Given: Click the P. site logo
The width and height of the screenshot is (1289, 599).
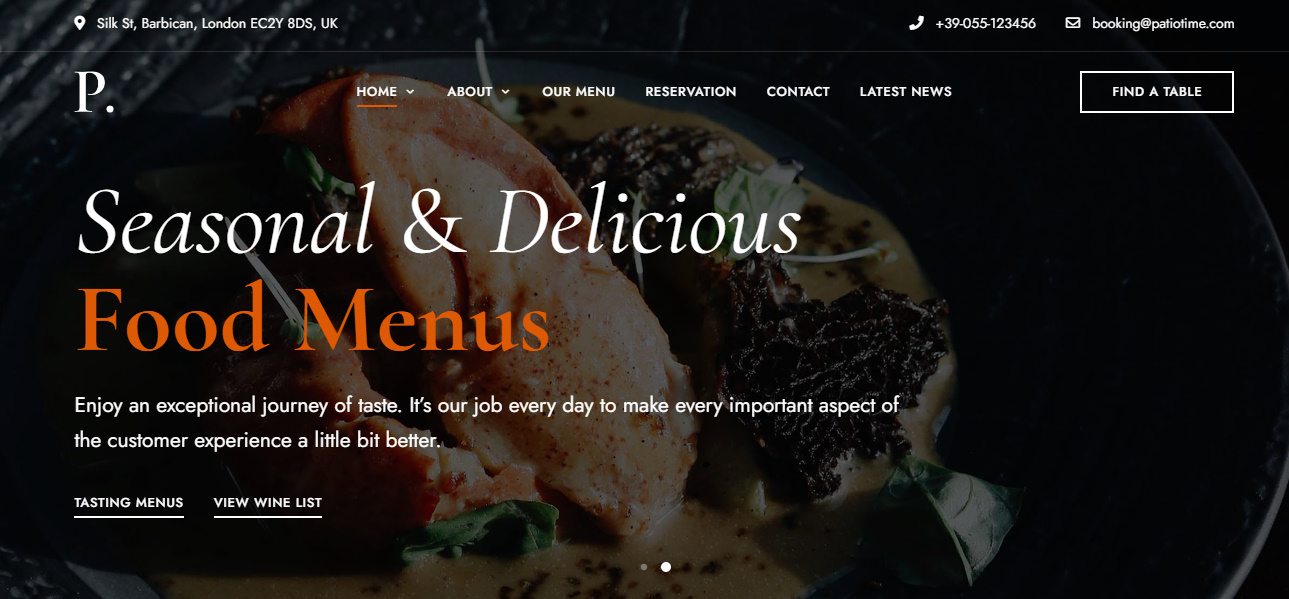Looking at the screenshot, I should [x=95, y=92].
